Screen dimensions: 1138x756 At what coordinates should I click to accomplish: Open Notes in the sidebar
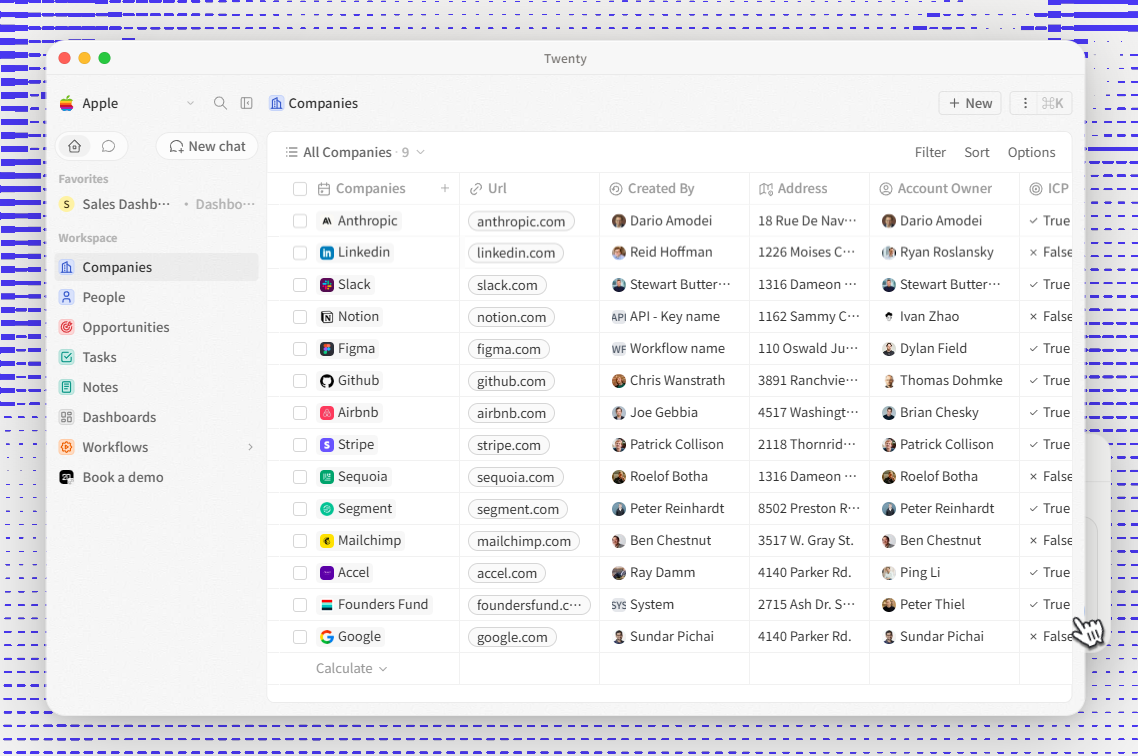pos(157,387)
